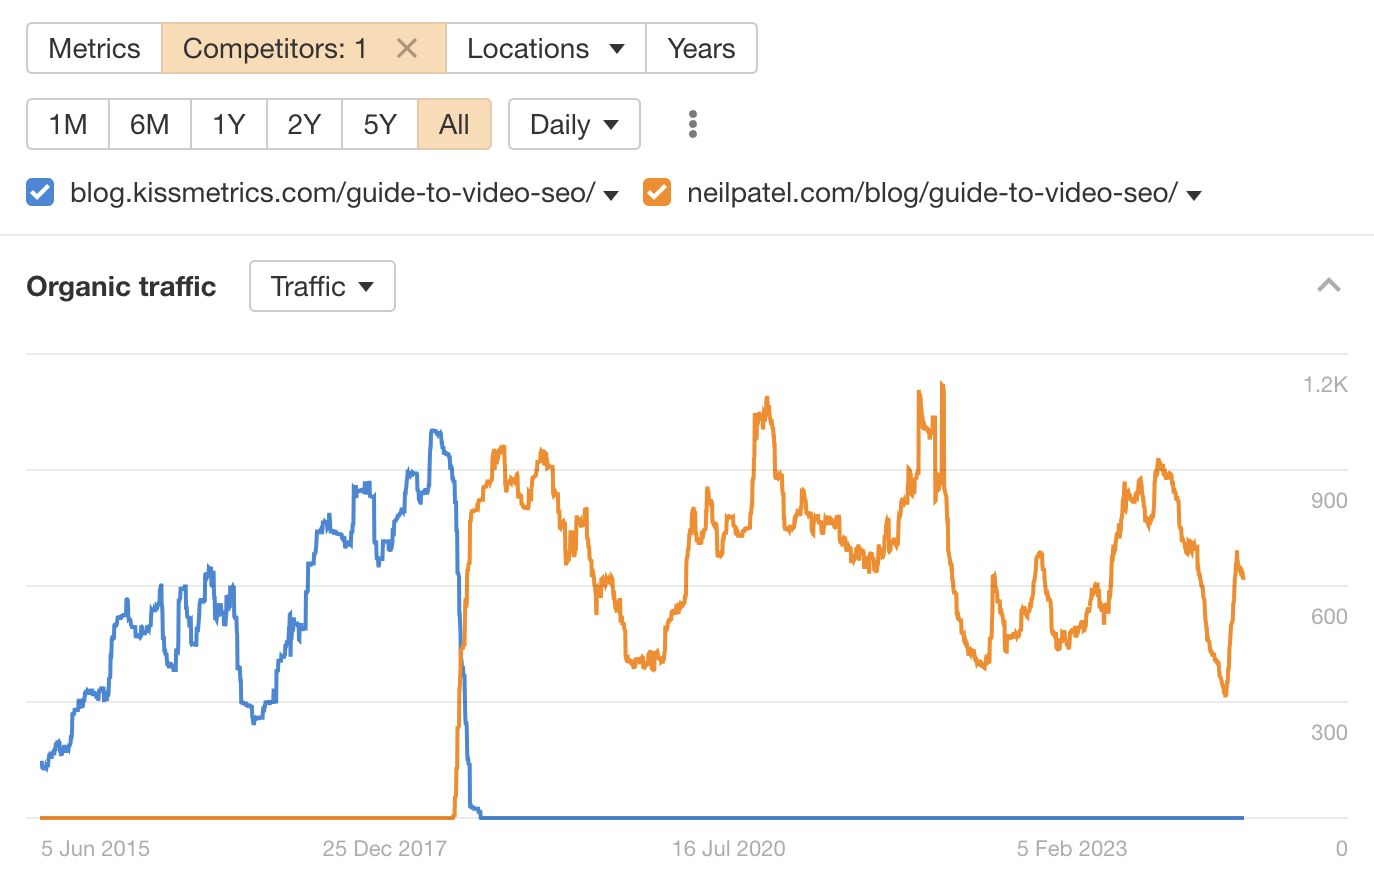1374x884 pixels.
Task: Select the 6M time range
Action: coord(149,124)
